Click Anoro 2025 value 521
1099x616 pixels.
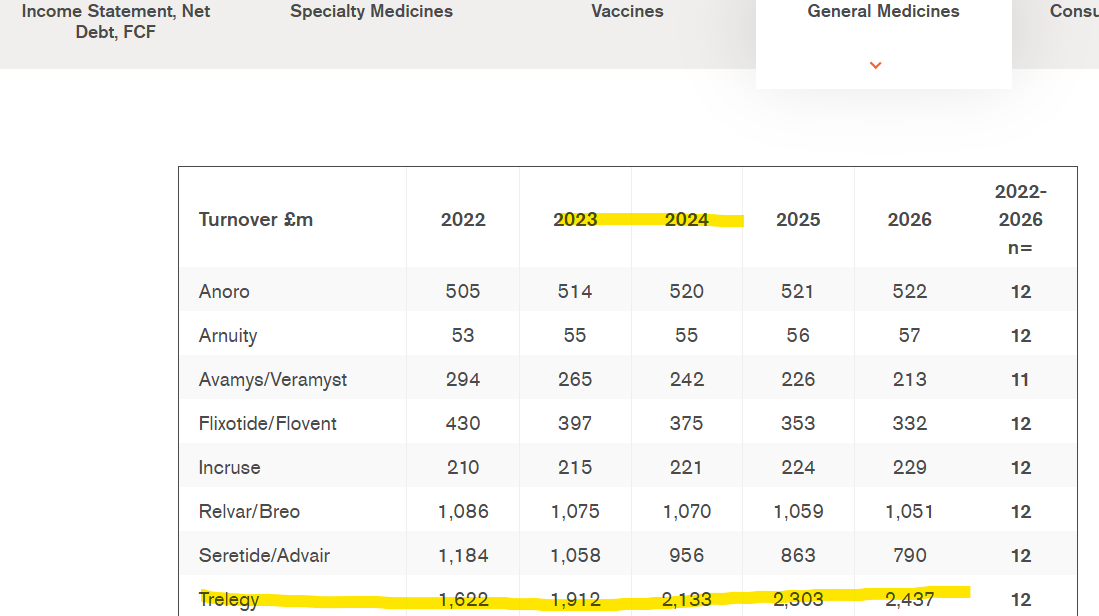798,292
